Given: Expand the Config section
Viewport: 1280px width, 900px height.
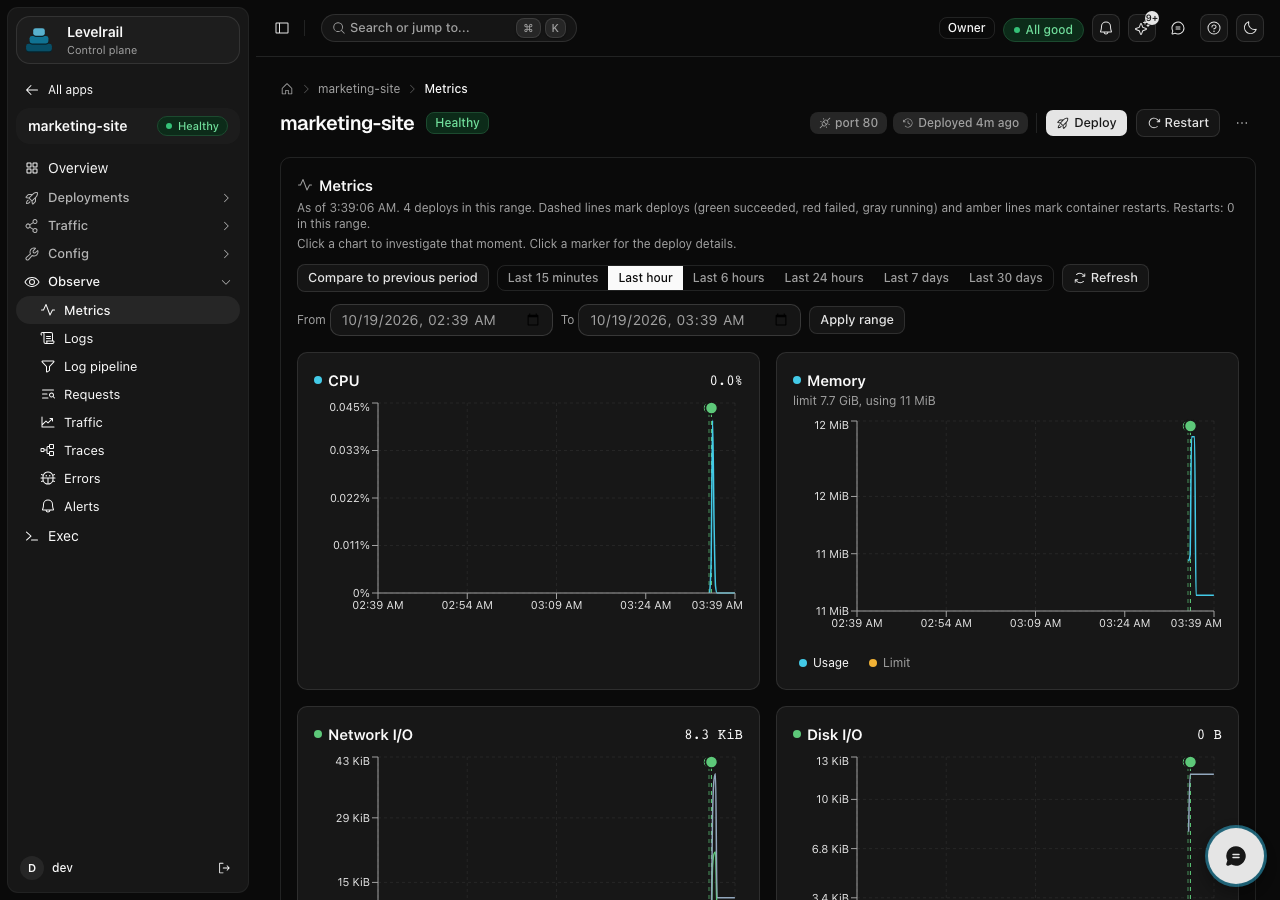Looking at the screenshot, I should pos(128,254).
